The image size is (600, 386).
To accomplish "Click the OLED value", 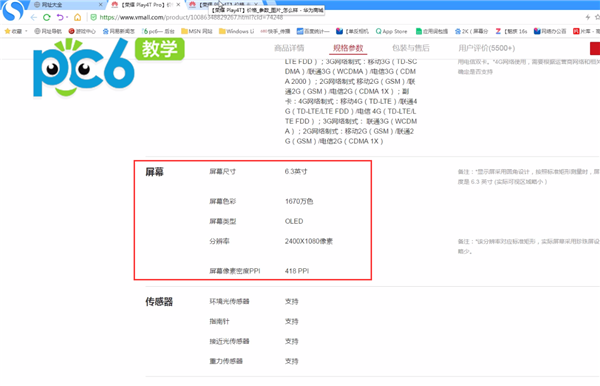I will (x=294, y=221).
